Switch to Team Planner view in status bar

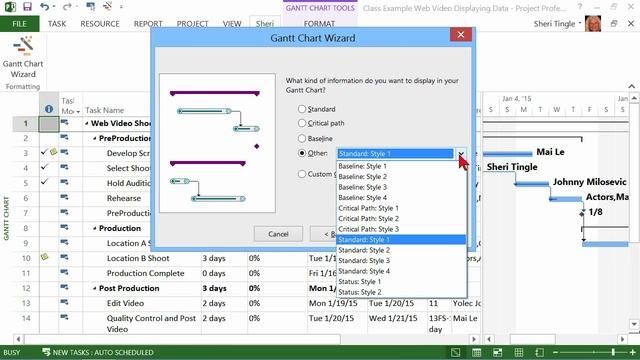tap(498, 352)
